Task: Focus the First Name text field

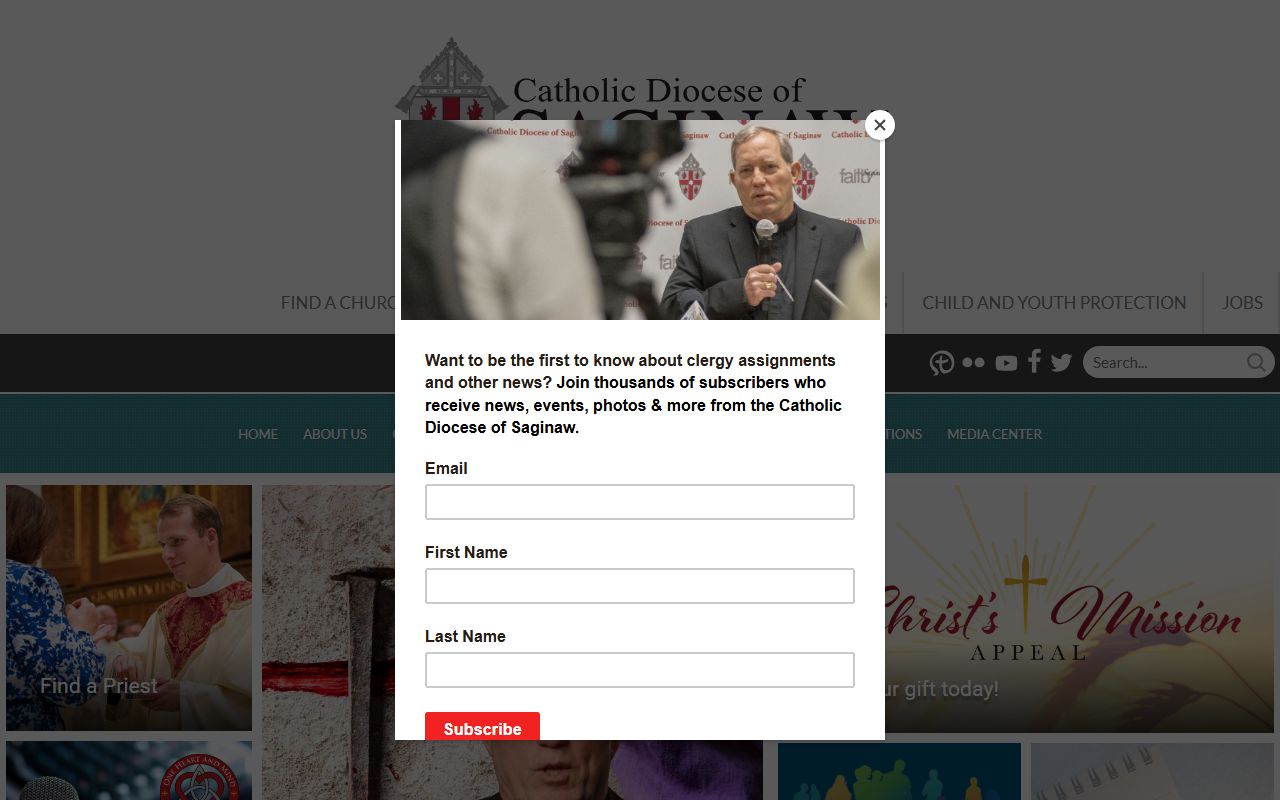Action: click(x=640, y=586)
